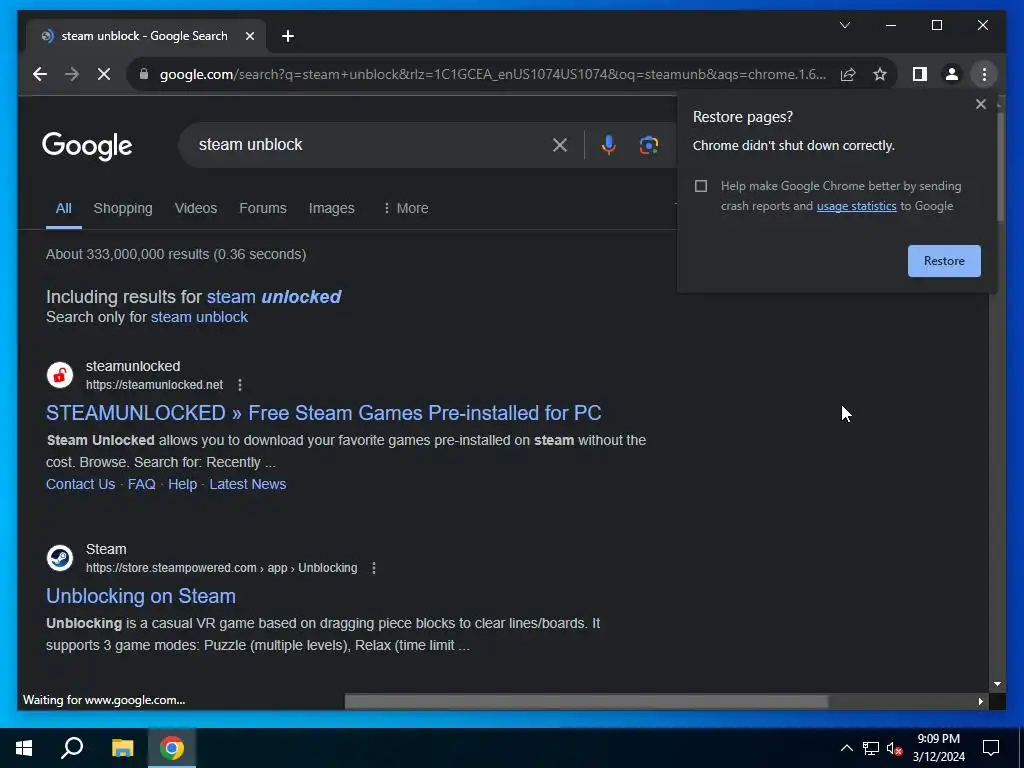Image resolution: width=1024 pixels, height=768 pixels.
Task: Tick the send crash reports checkbox
Action: coord(701,186)
